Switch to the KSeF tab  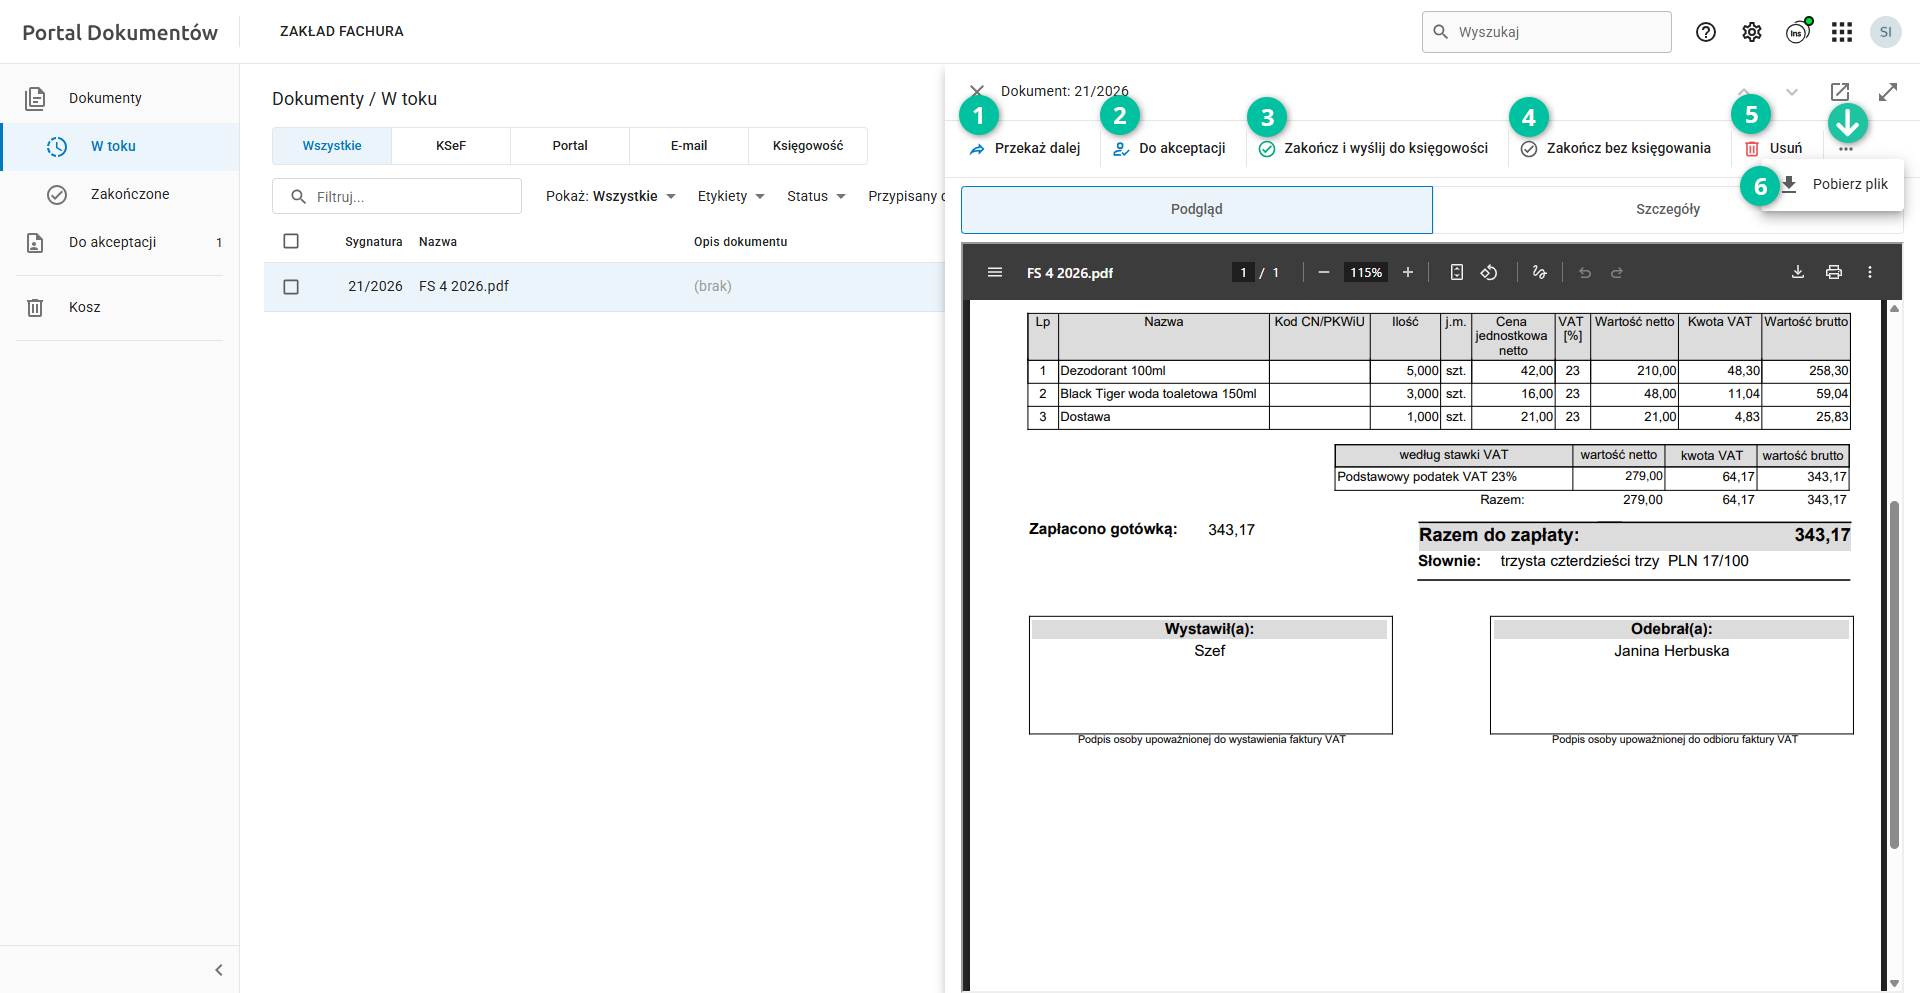(451, 146)
